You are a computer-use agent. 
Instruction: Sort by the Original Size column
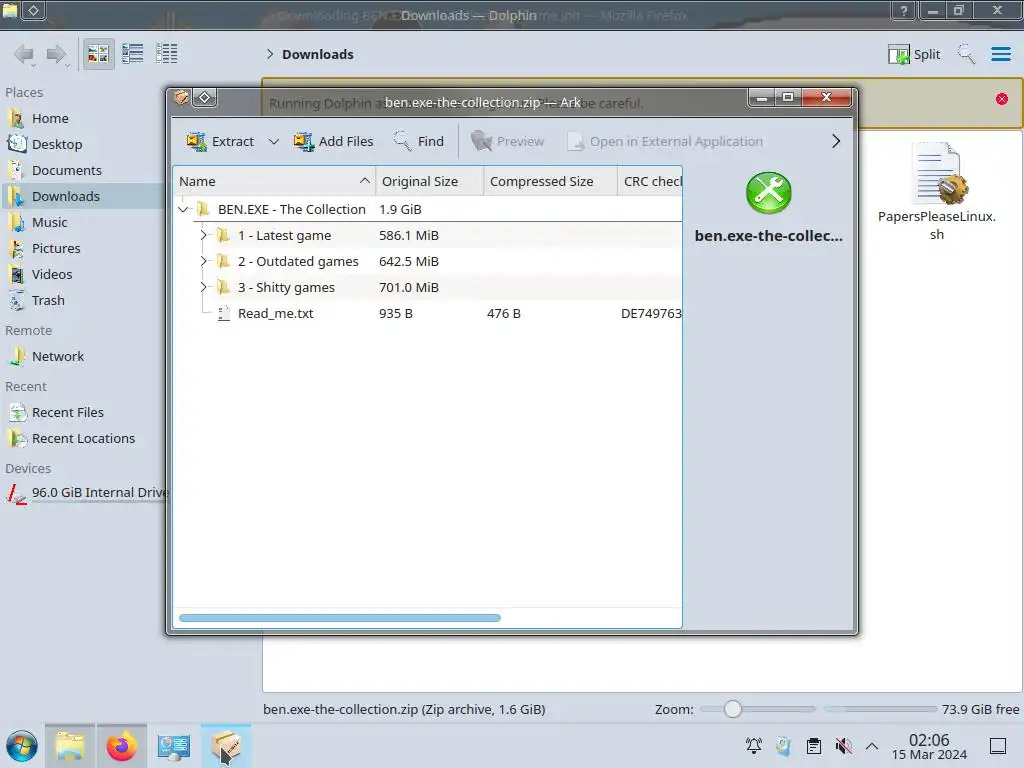(x=429, y=182)
